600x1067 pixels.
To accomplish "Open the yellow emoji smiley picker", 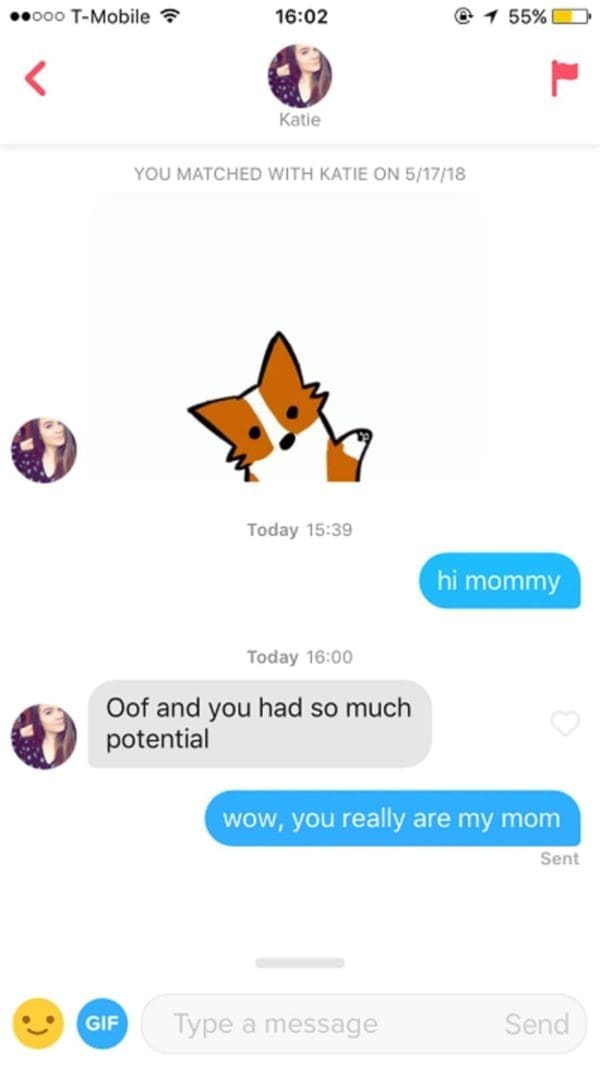I will pos(38,1023).
